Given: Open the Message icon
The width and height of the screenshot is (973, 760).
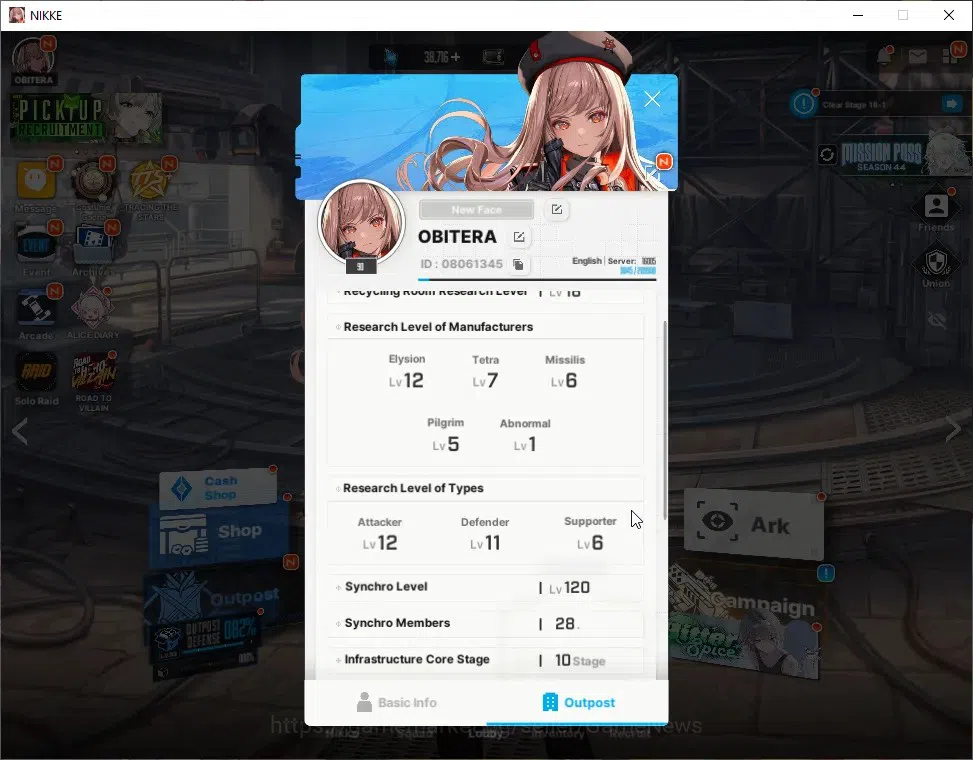Looking at the screenshot, I should 36,186.
